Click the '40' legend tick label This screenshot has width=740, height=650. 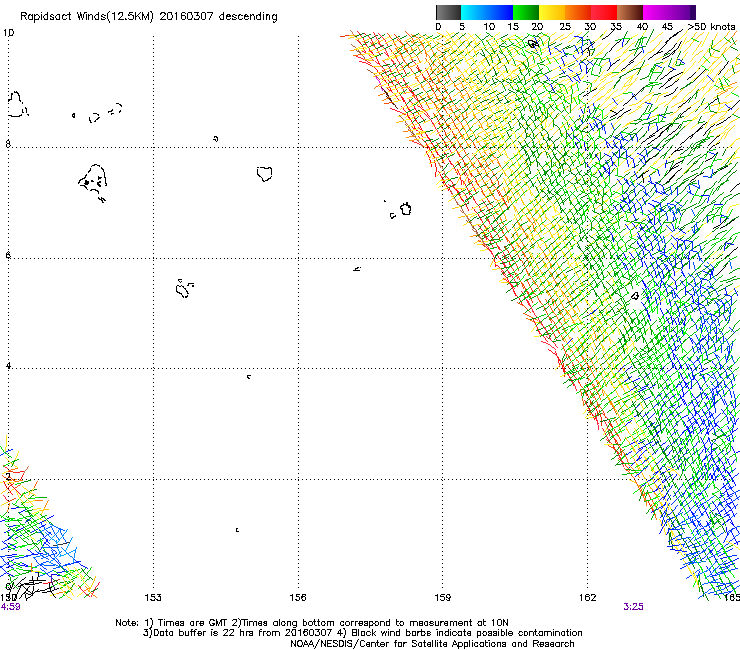point(642,27)
